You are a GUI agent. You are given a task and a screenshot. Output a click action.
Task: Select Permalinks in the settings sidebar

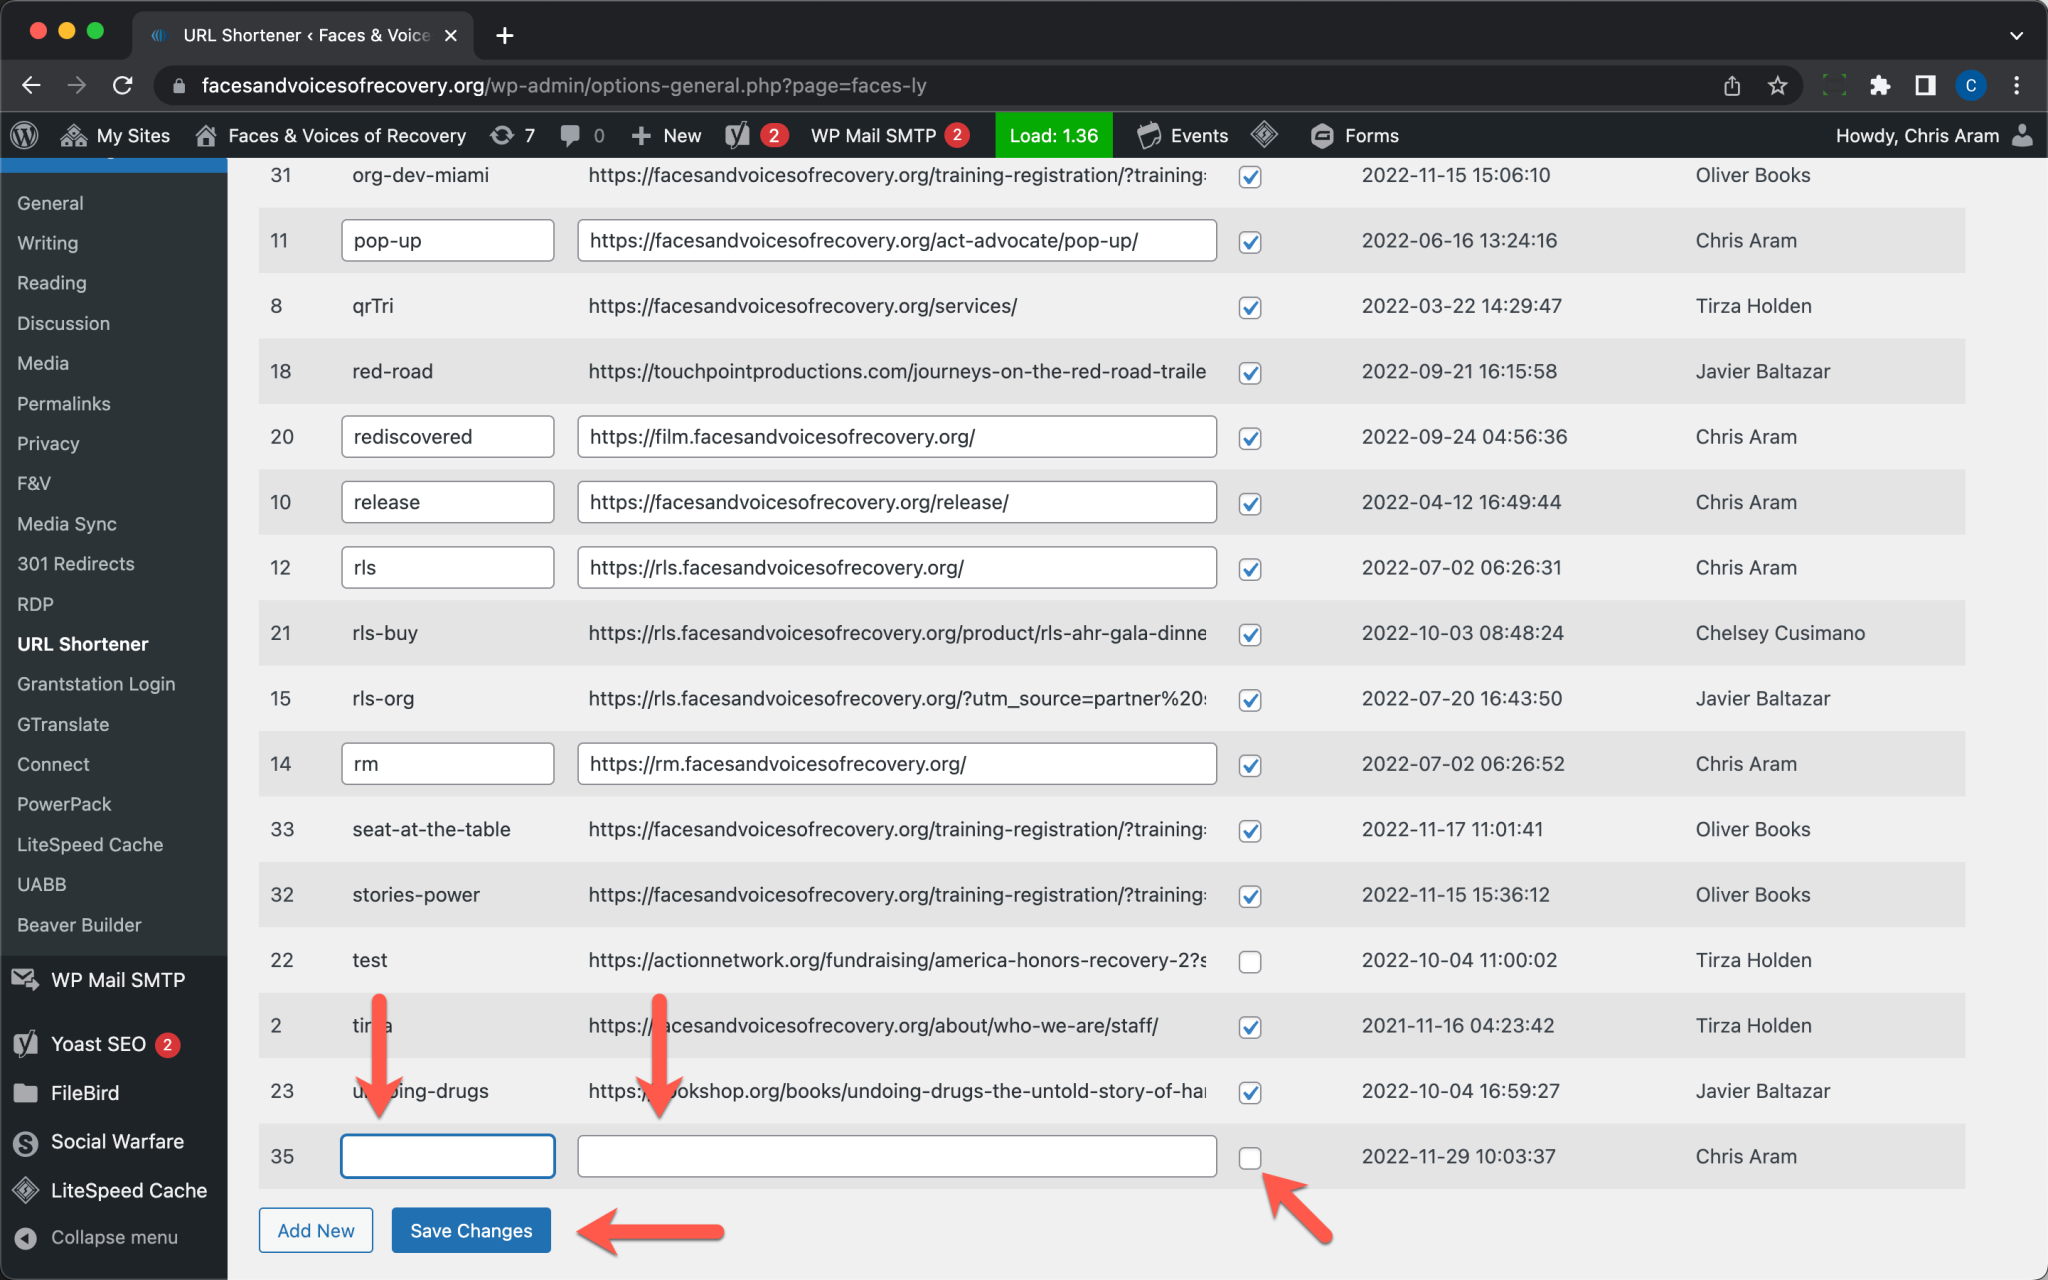[x=64, y=403]
